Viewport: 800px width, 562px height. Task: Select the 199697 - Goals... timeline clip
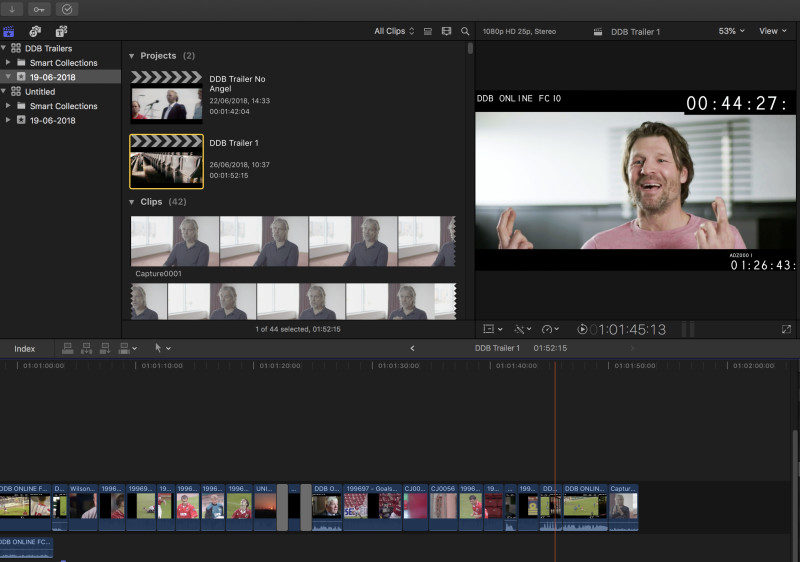pos(372,507)
